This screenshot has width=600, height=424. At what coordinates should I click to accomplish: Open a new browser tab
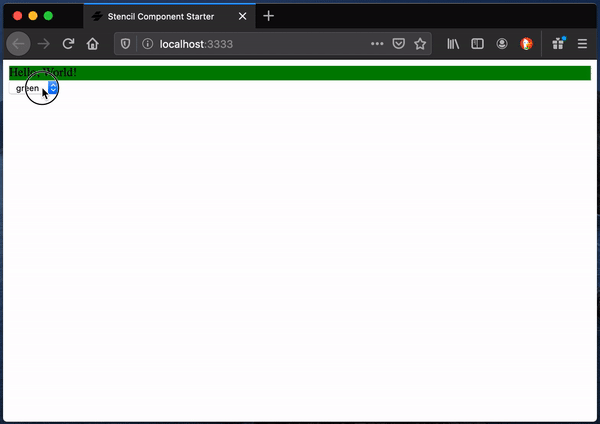pos(269,16)
